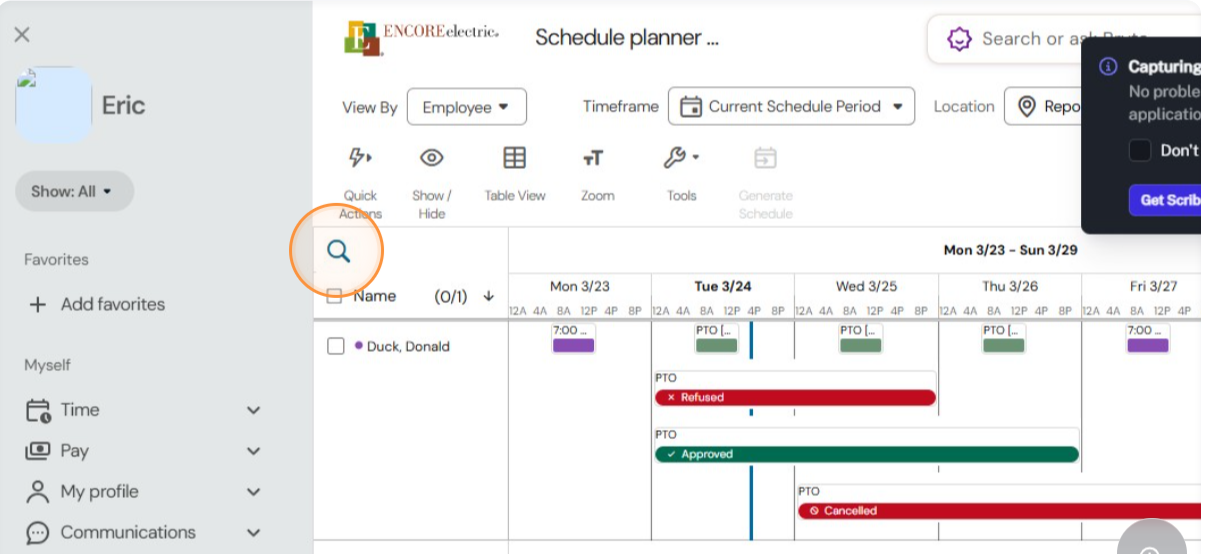This screenshot has height=554, width=1217.
Task: Click the green Approved PTO bar
Action: (x=867, y=454)
